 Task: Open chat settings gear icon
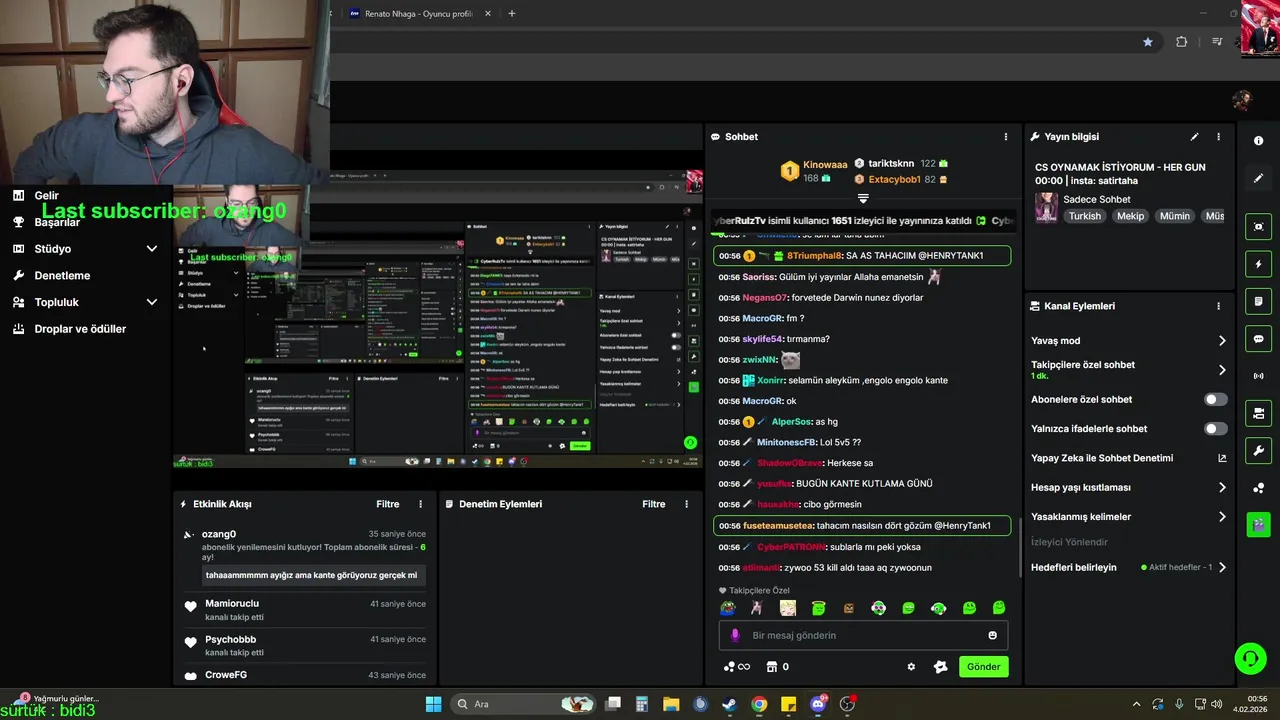911,667
